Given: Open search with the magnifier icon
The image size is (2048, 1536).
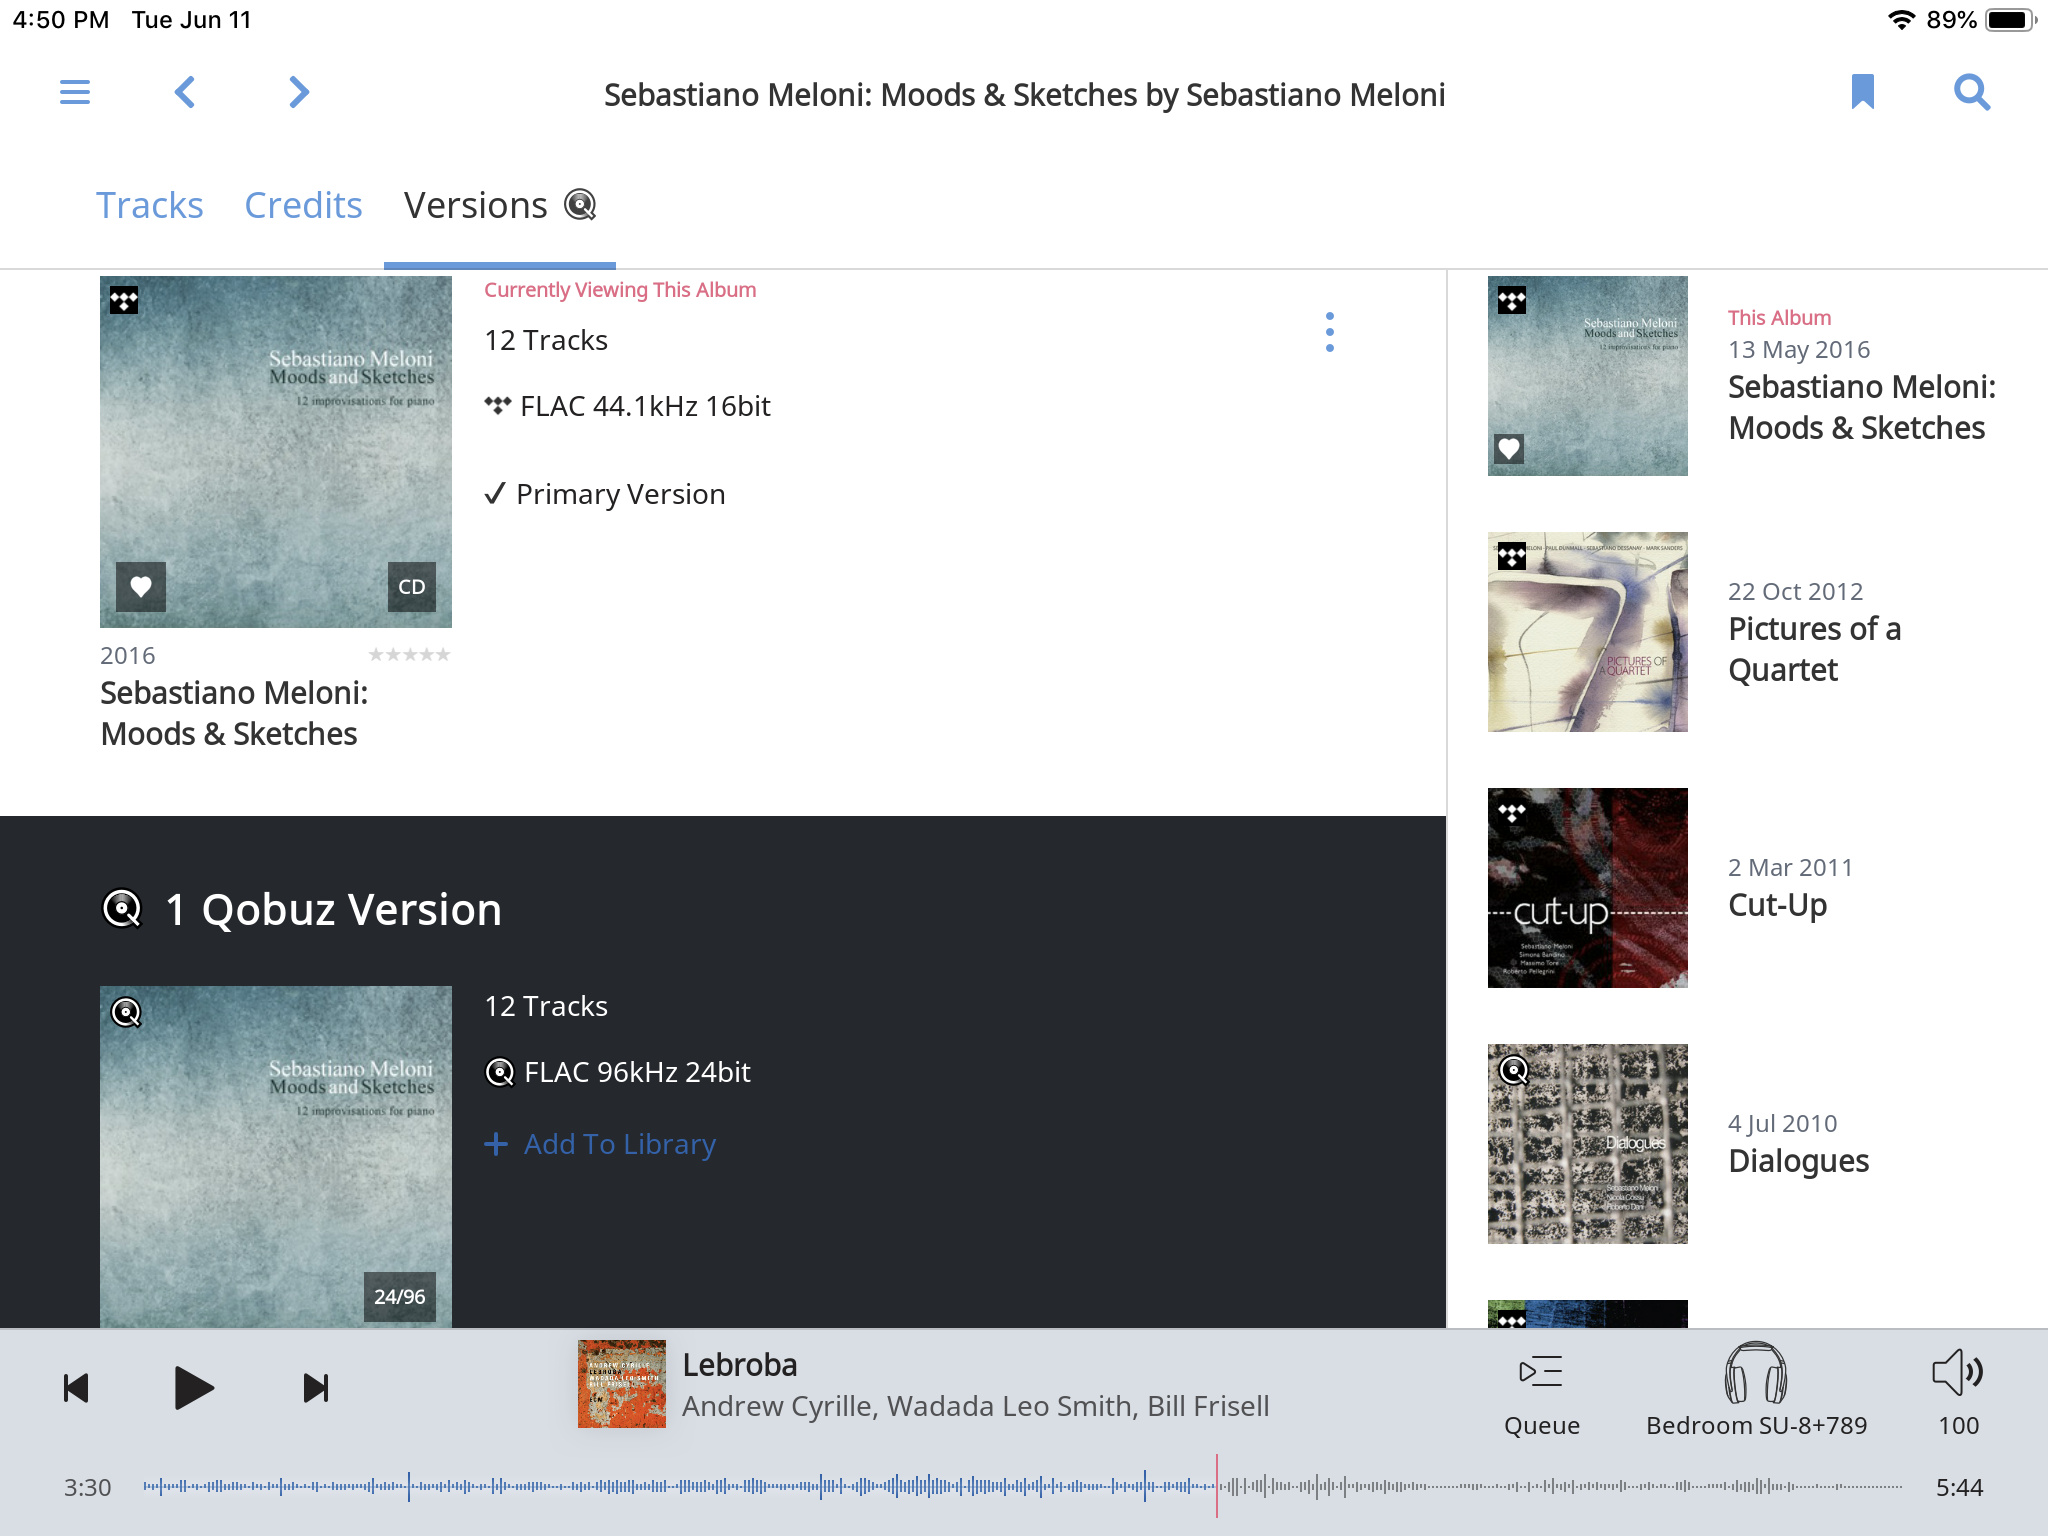Looking at the screenshot, I should point(1972,92).
